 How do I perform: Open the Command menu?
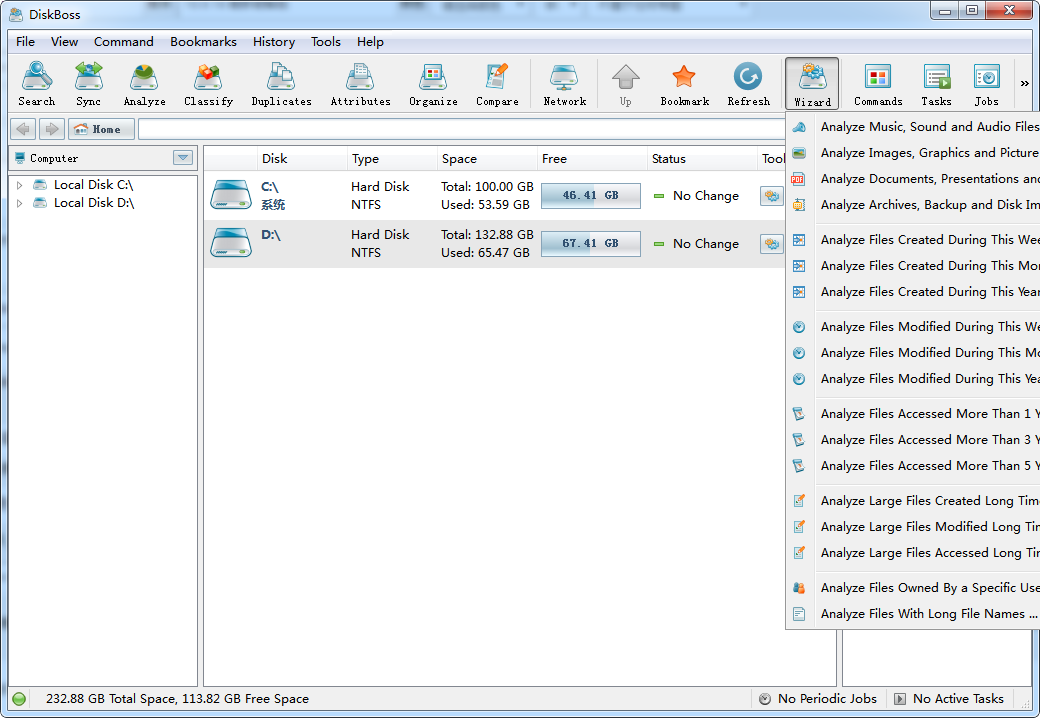coord(123,42)
